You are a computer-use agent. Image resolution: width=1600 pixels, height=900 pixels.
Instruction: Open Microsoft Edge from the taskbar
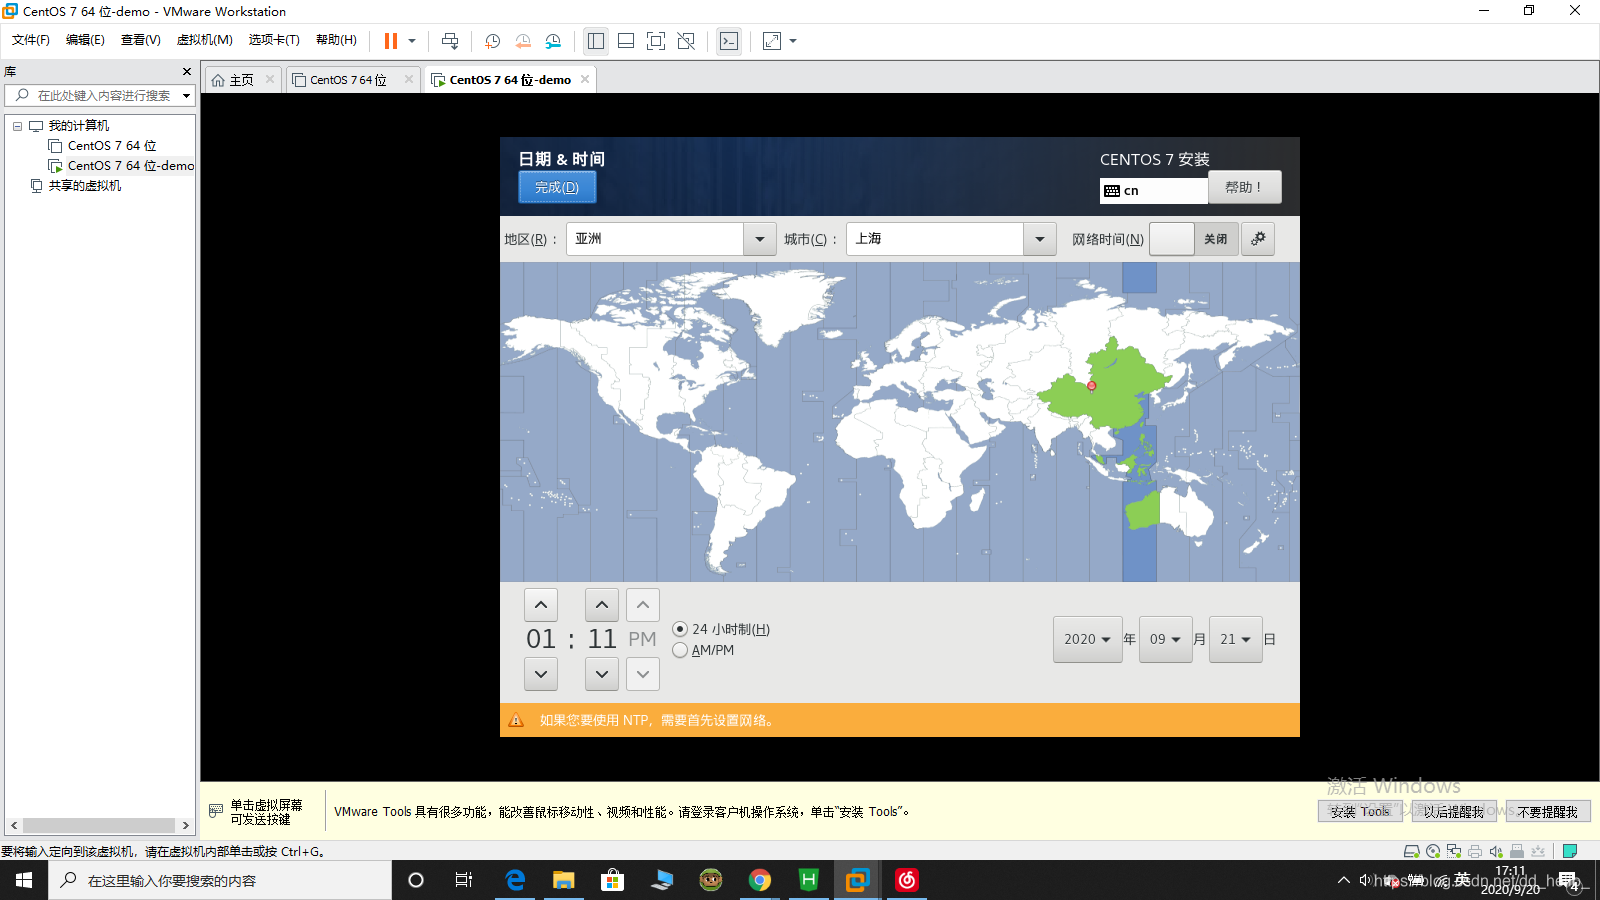coord(515,880)
